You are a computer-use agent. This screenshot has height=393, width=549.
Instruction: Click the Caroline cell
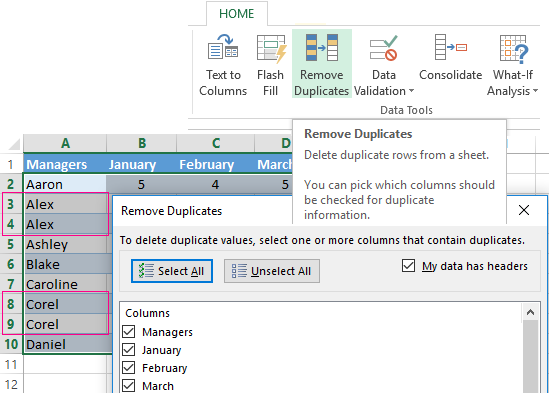click(65, 284)
